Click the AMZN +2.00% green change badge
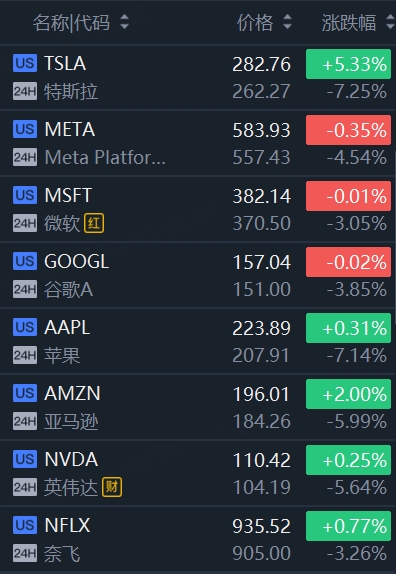396x574 pixels. coord(348,394)
